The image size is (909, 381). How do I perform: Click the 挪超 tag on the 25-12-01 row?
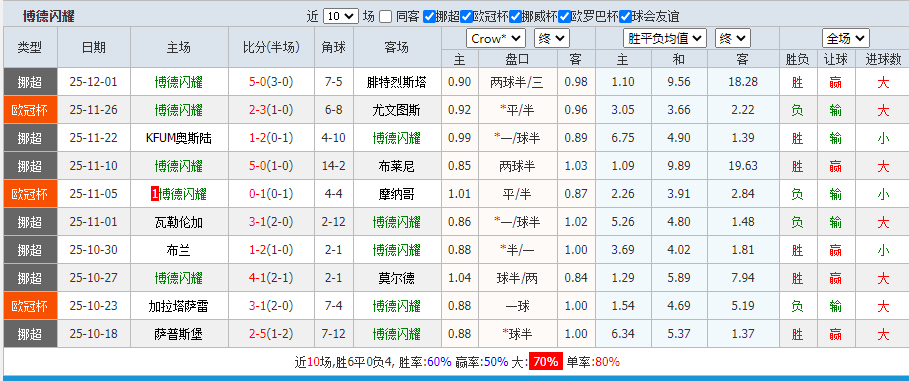pos(30,82)
